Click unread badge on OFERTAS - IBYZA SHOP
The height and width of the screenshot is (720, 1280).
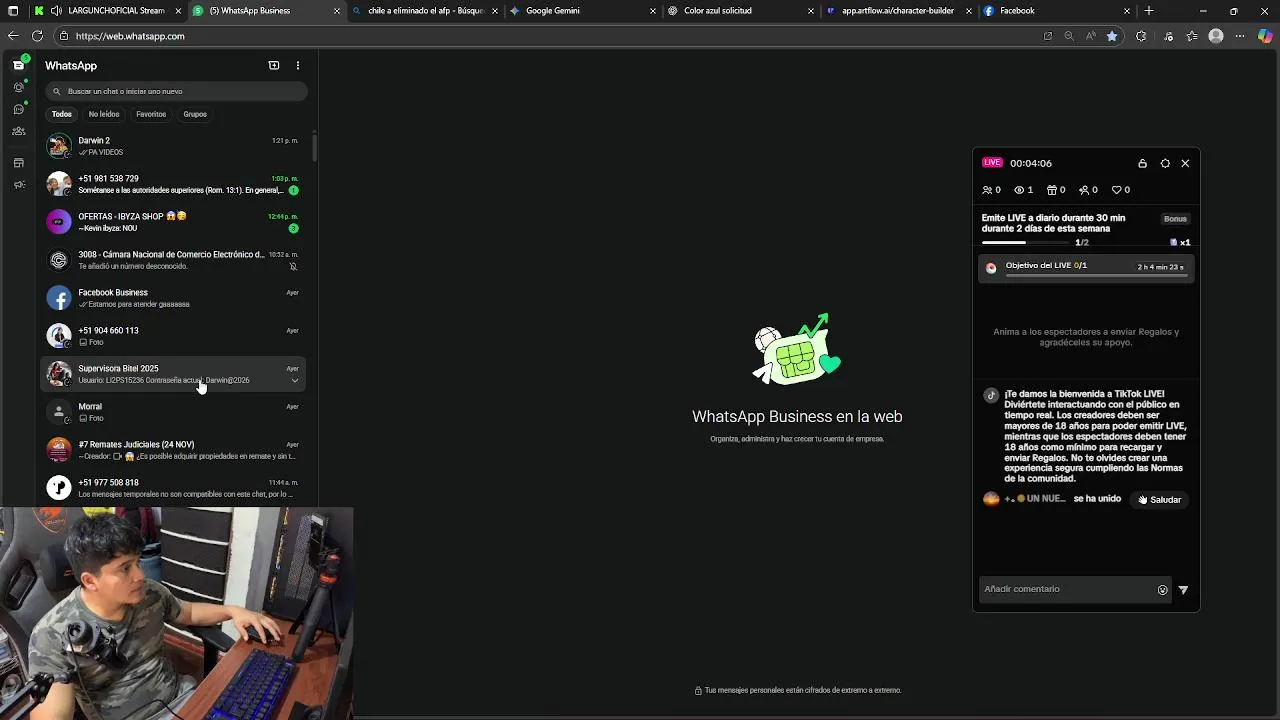293,228
